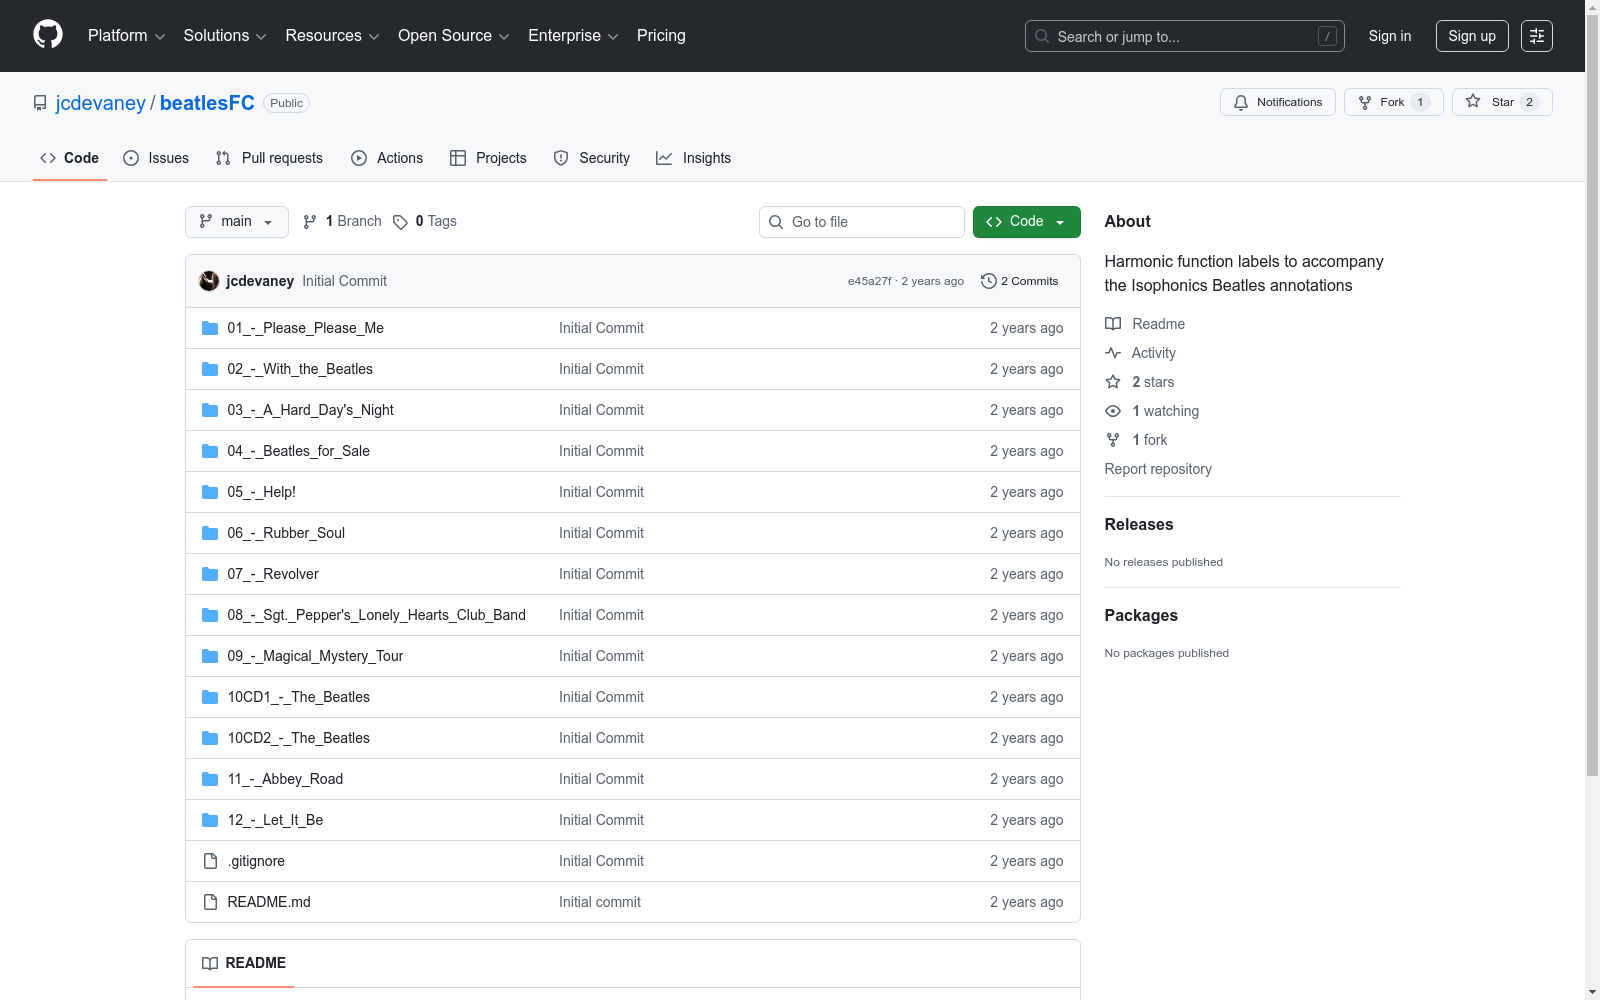Open the beatlesFC repository name link

tap(207, 103)
